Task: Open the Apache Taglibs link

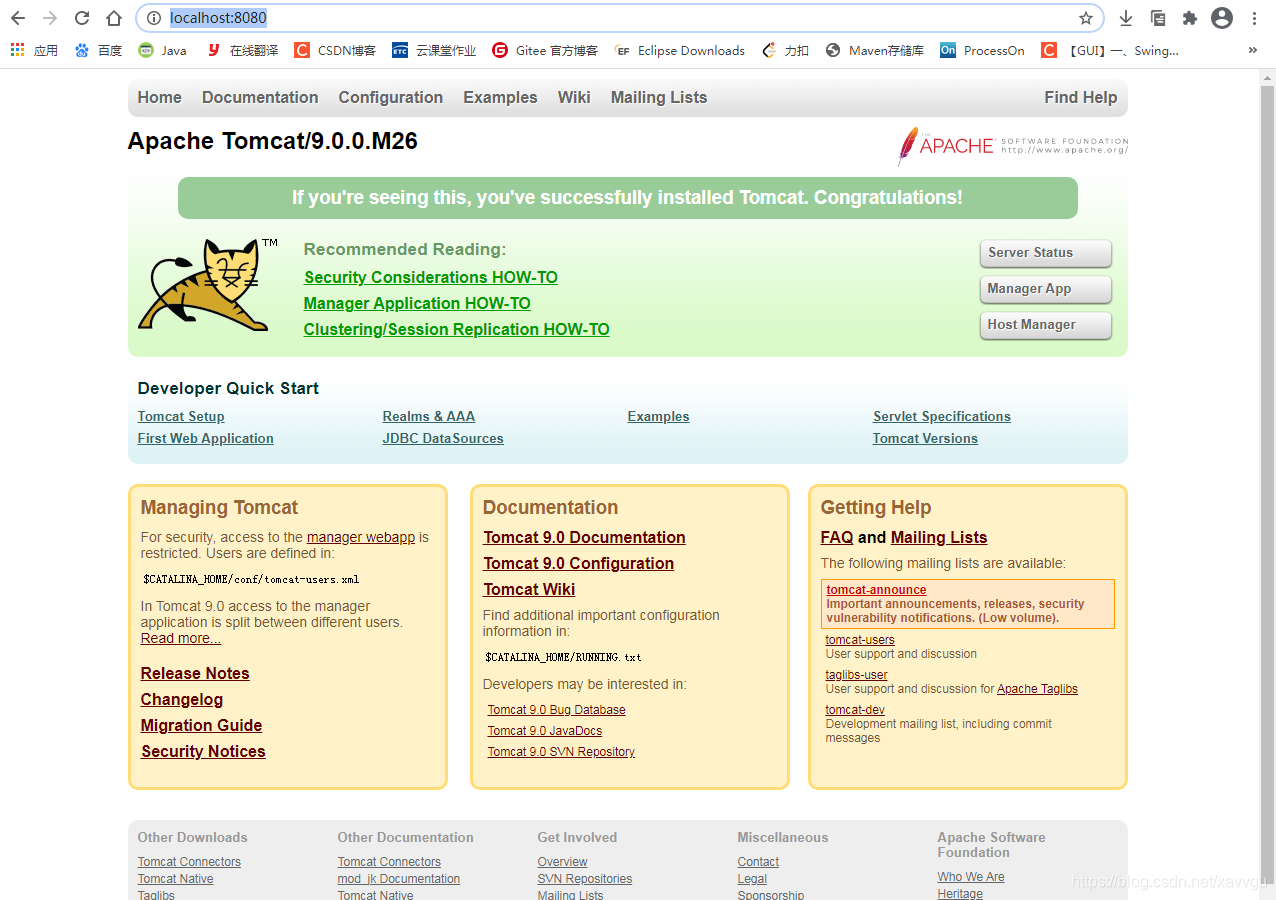Action: [x=1037, y=689]
